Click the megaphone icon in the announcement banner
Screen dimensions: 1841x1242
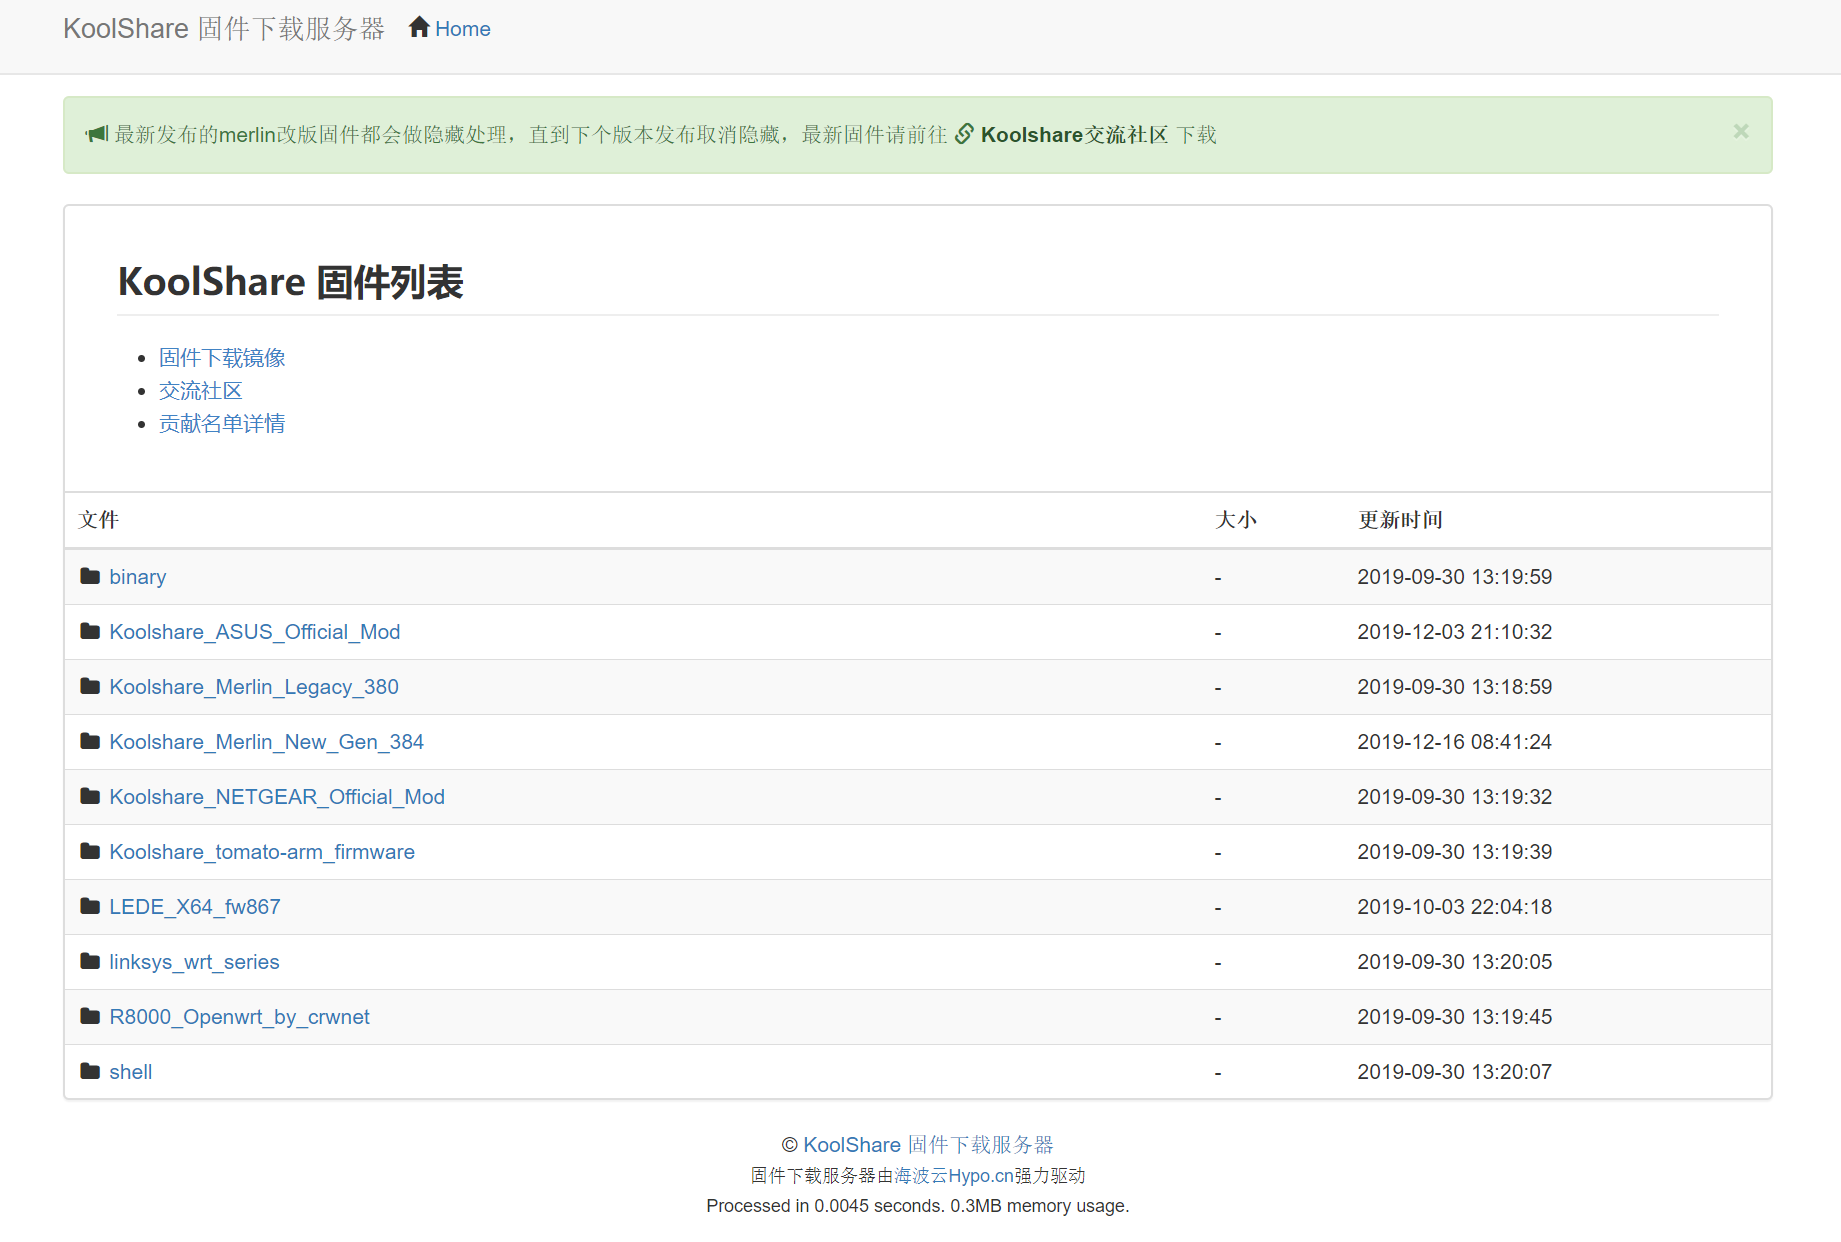96,133
